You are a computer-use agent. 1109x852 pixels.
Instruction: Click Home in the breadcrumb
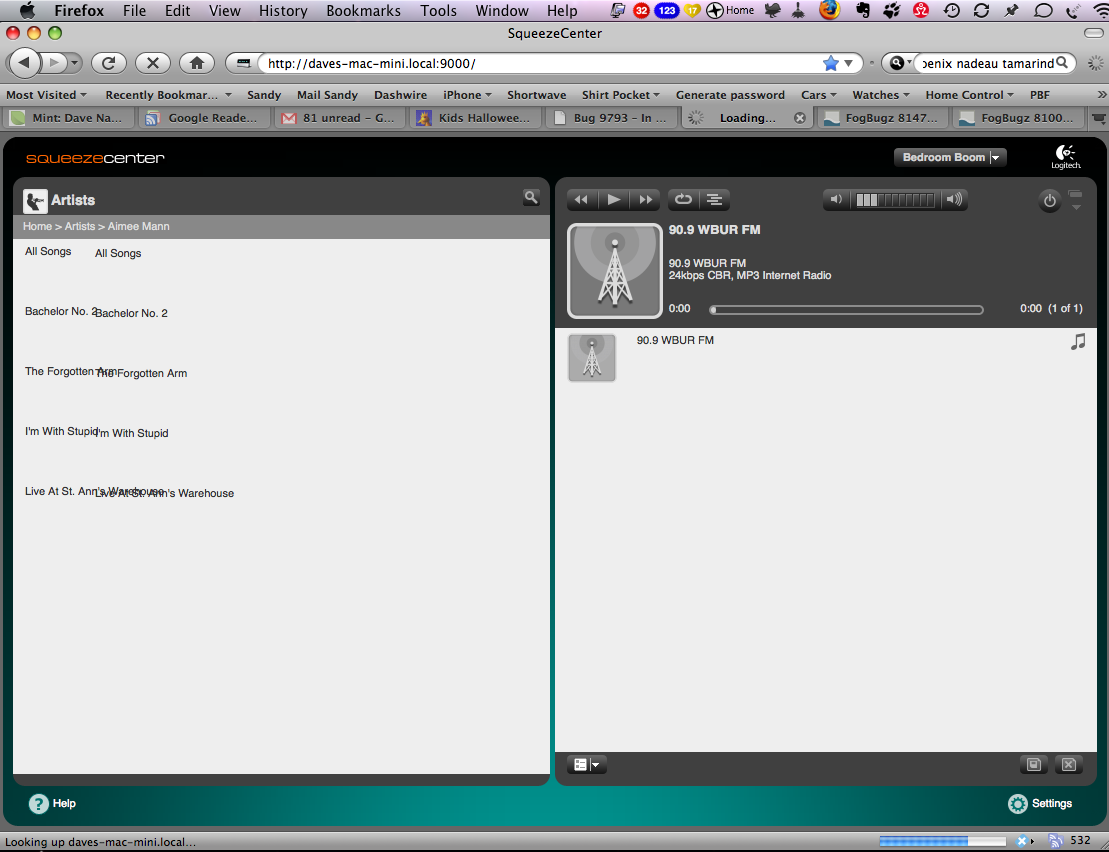[x=37, y=227]
